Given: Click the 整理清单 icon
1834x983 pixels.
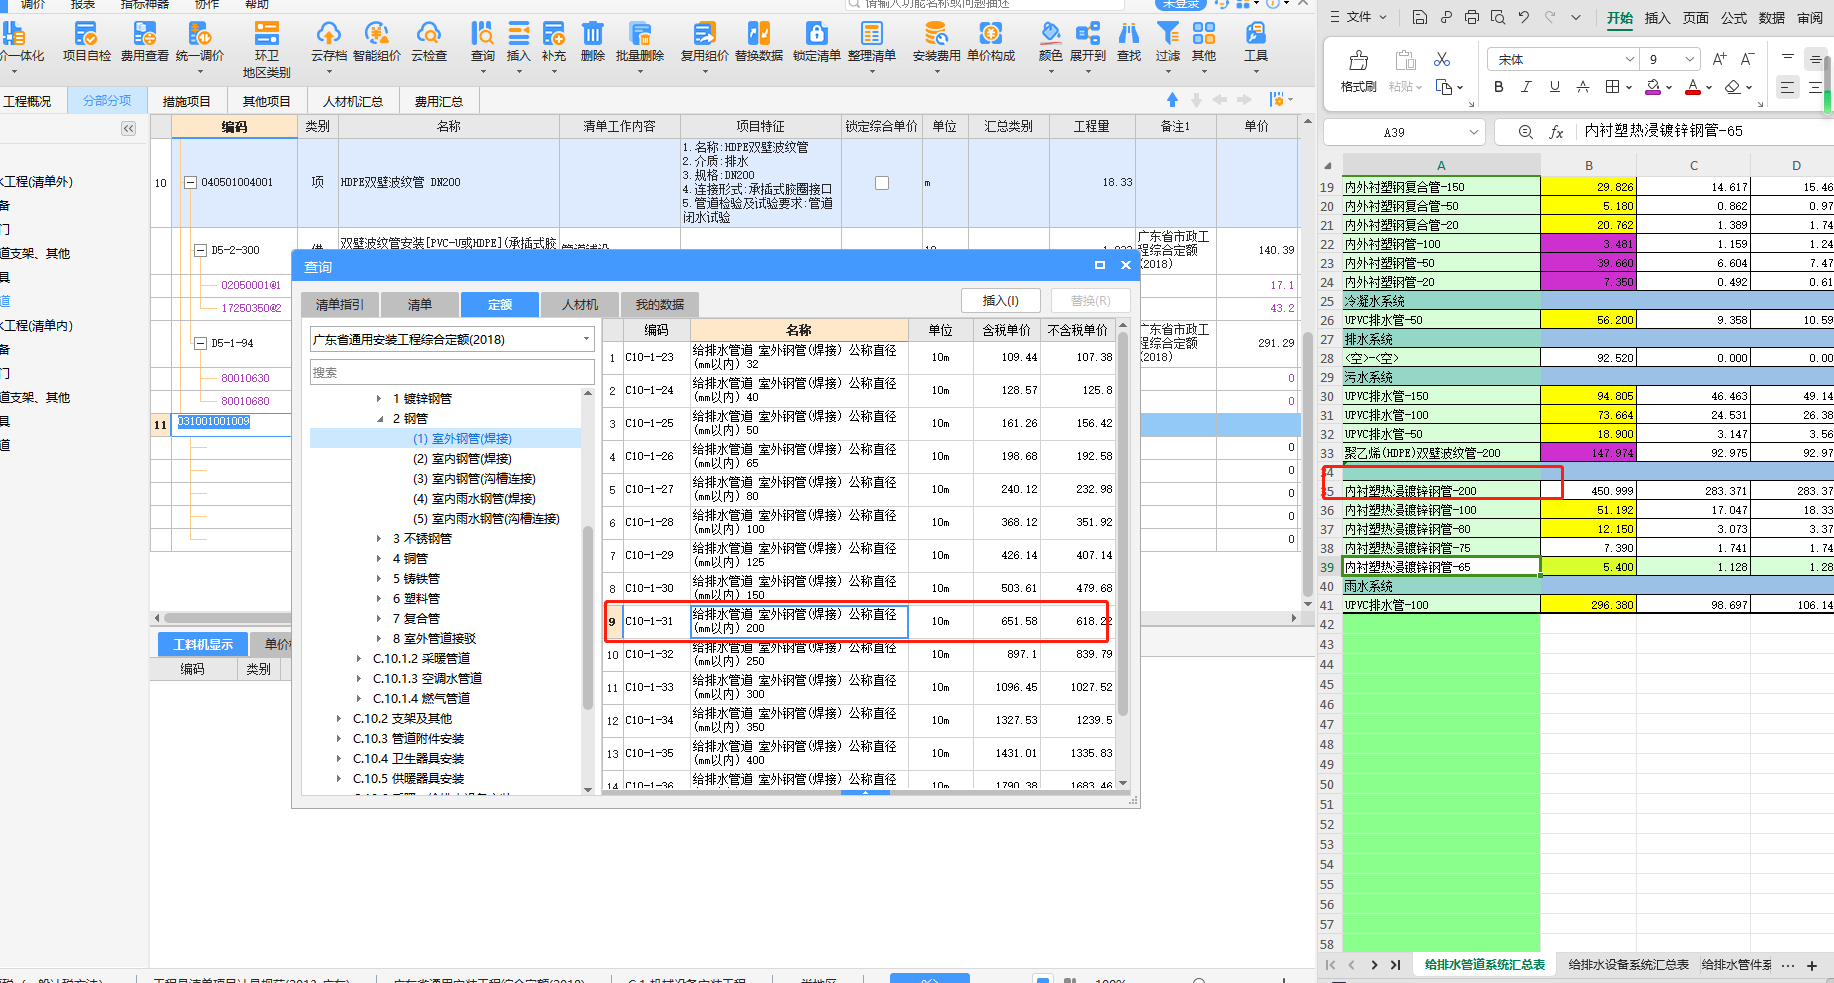Looking at the screenshot, I should 872,42.
